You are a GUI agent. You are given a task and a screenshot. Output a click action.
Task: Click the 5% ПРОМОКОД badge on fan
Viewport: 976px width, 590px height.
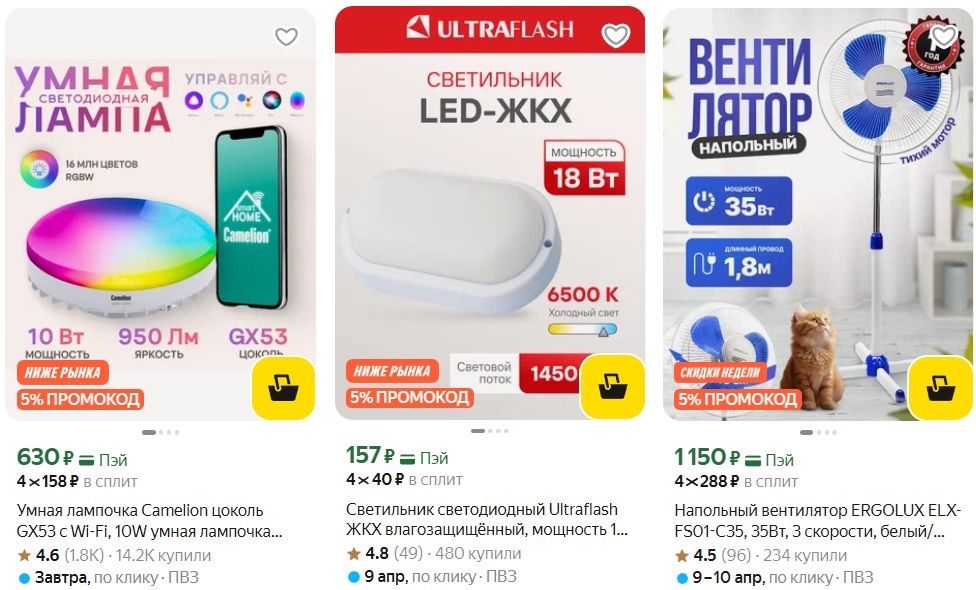(x=738, y=400)
